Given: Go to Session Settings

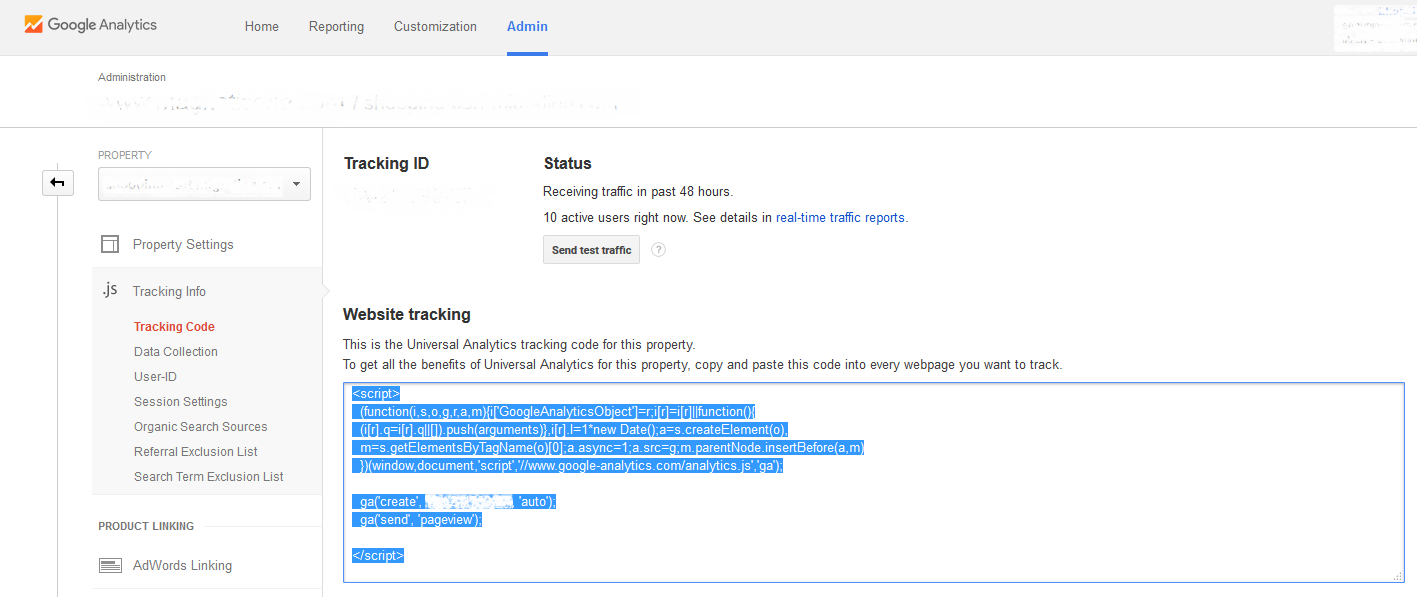Looking at the screenshot, I should (x=181, y=402).
